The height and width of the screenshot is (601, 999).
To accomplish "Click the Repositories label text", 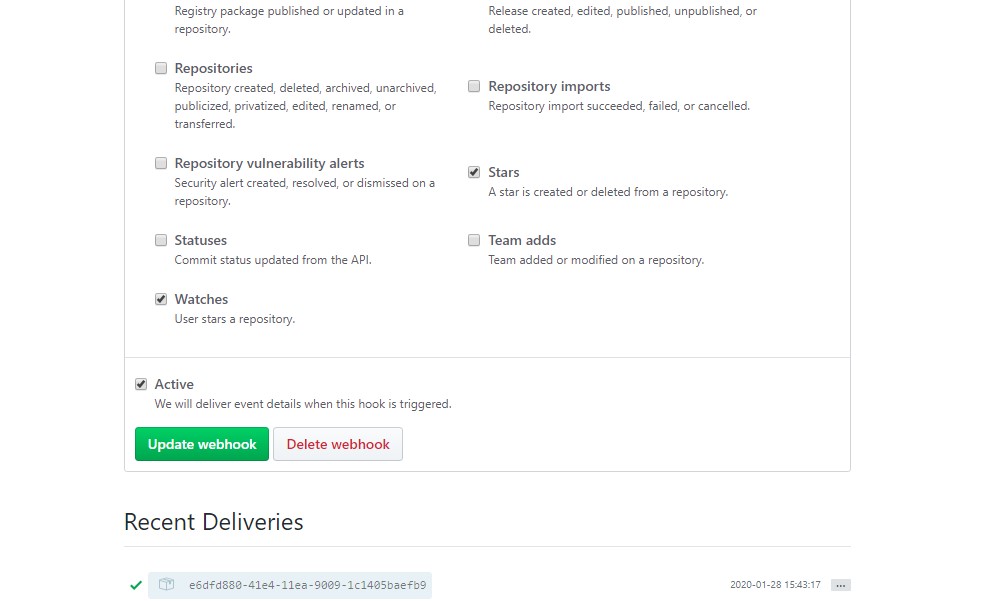I will point(213,68).
